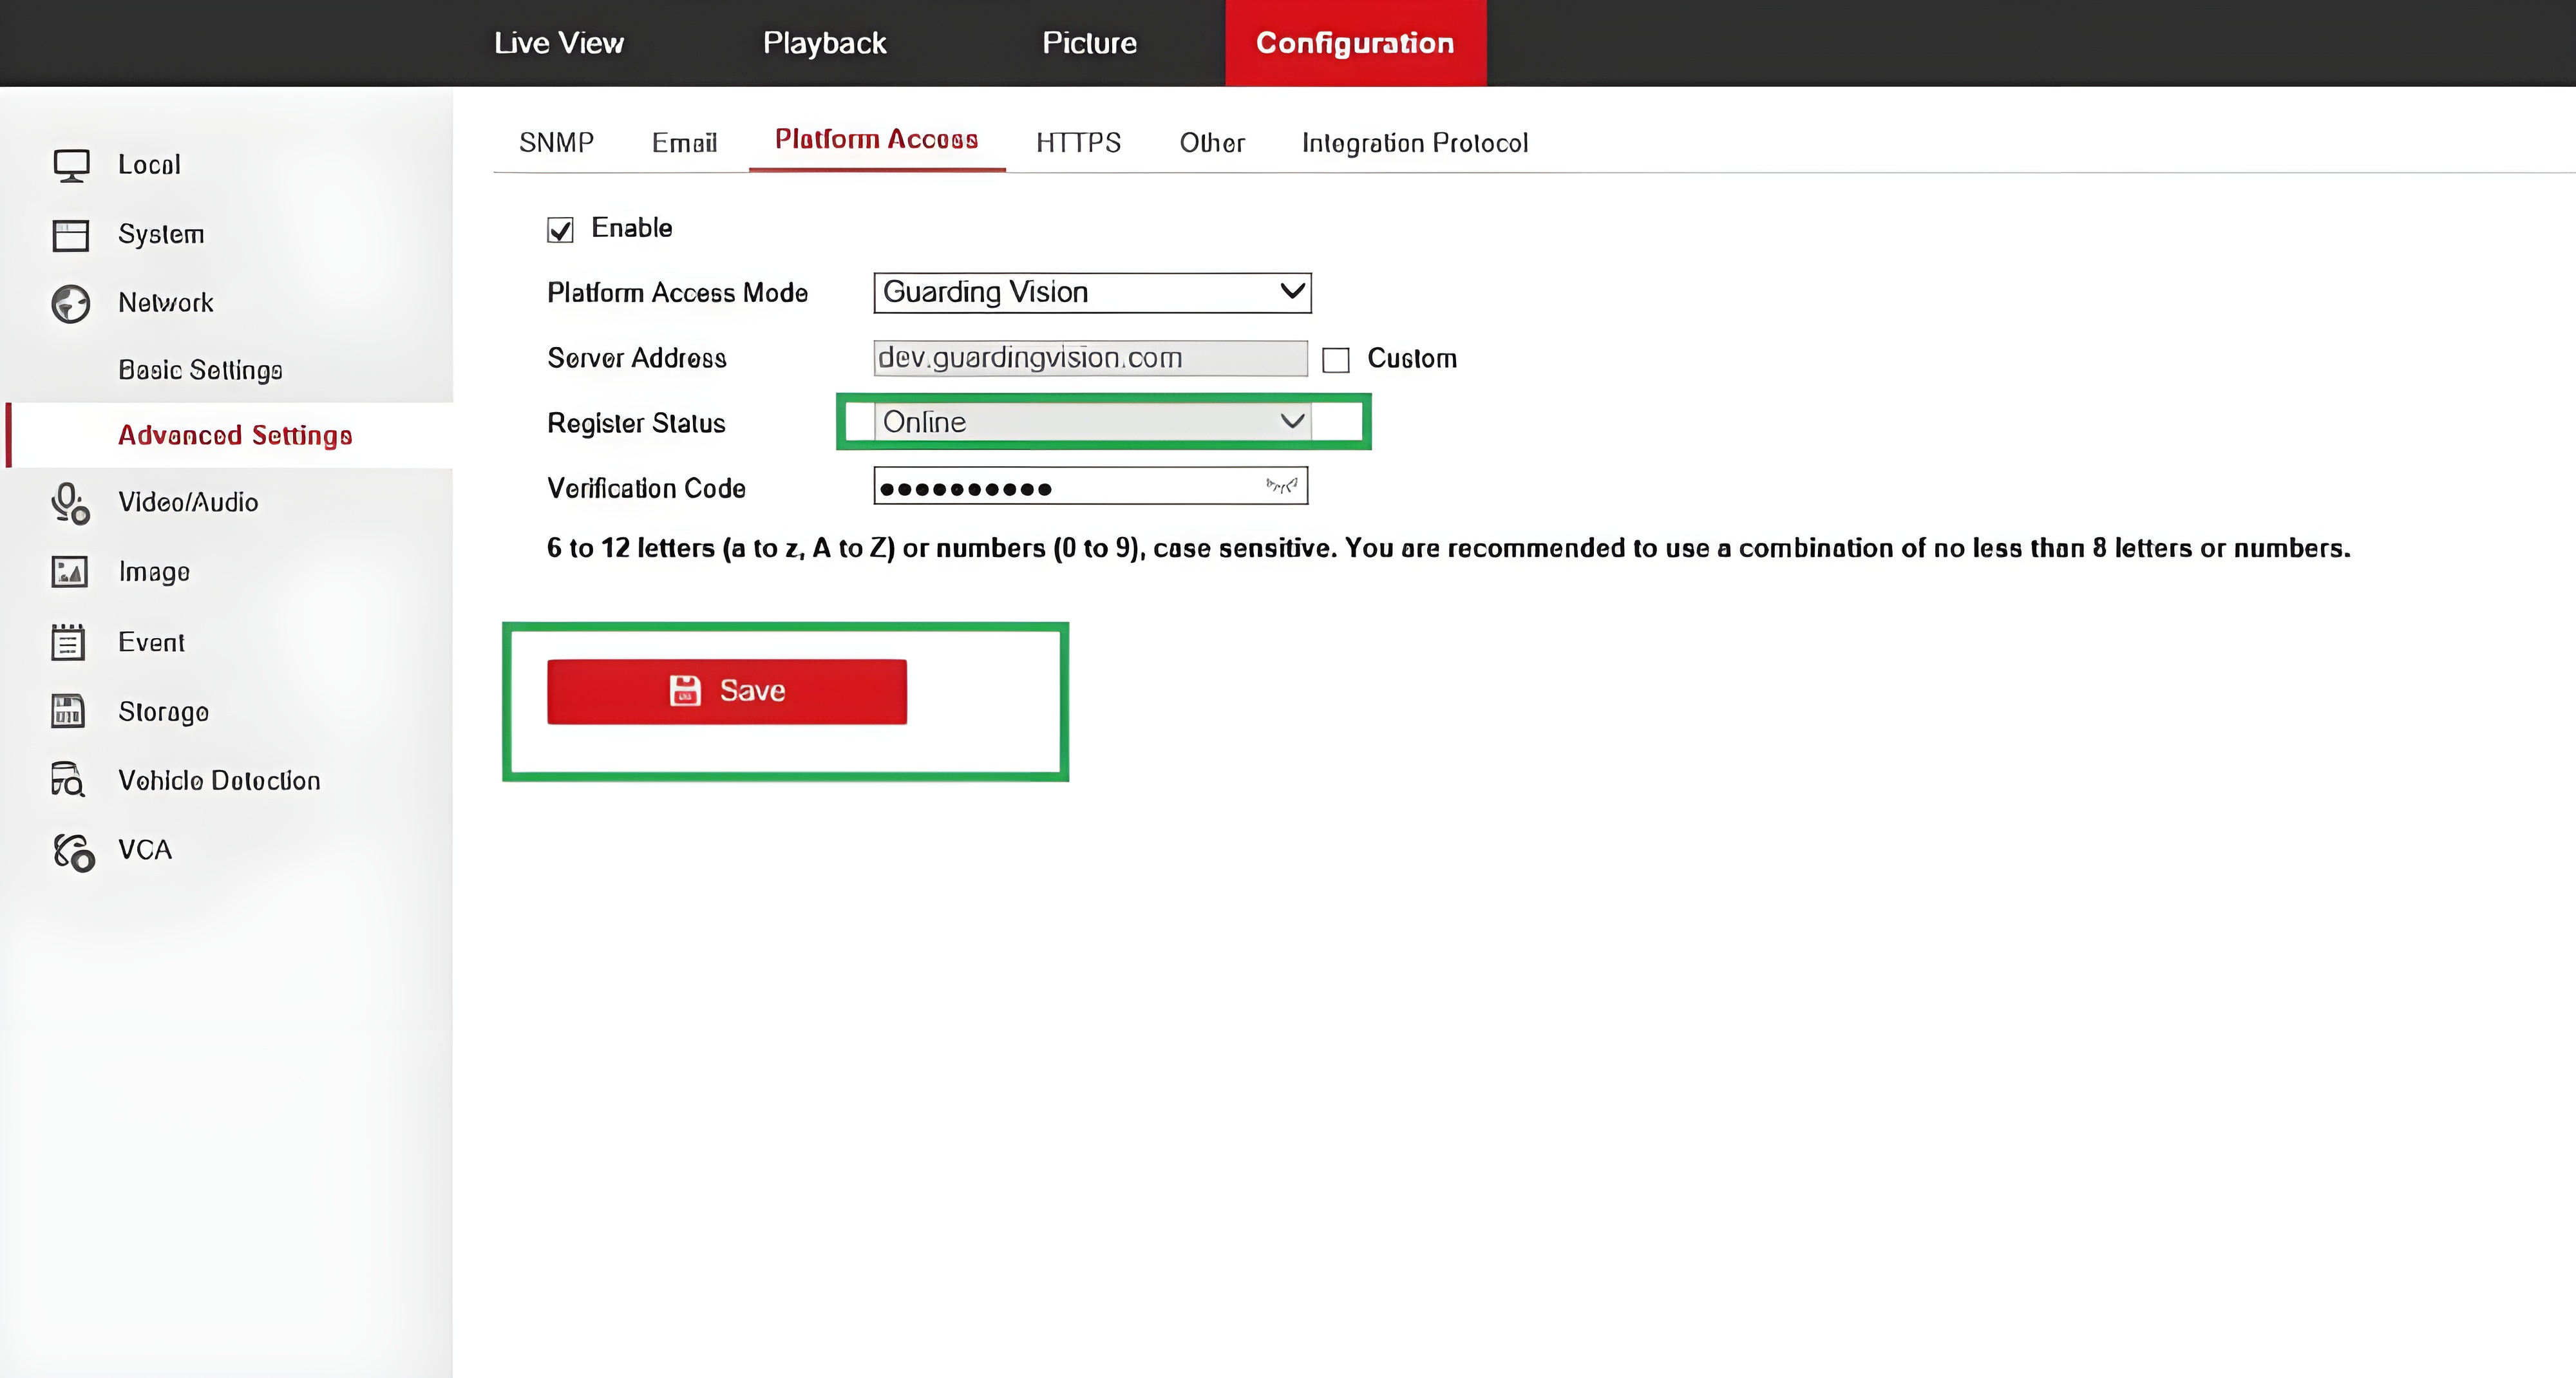Click the Network globe icon
Image resolution: width=2576 pixels, height=1378 pixels.
(71, 304)
